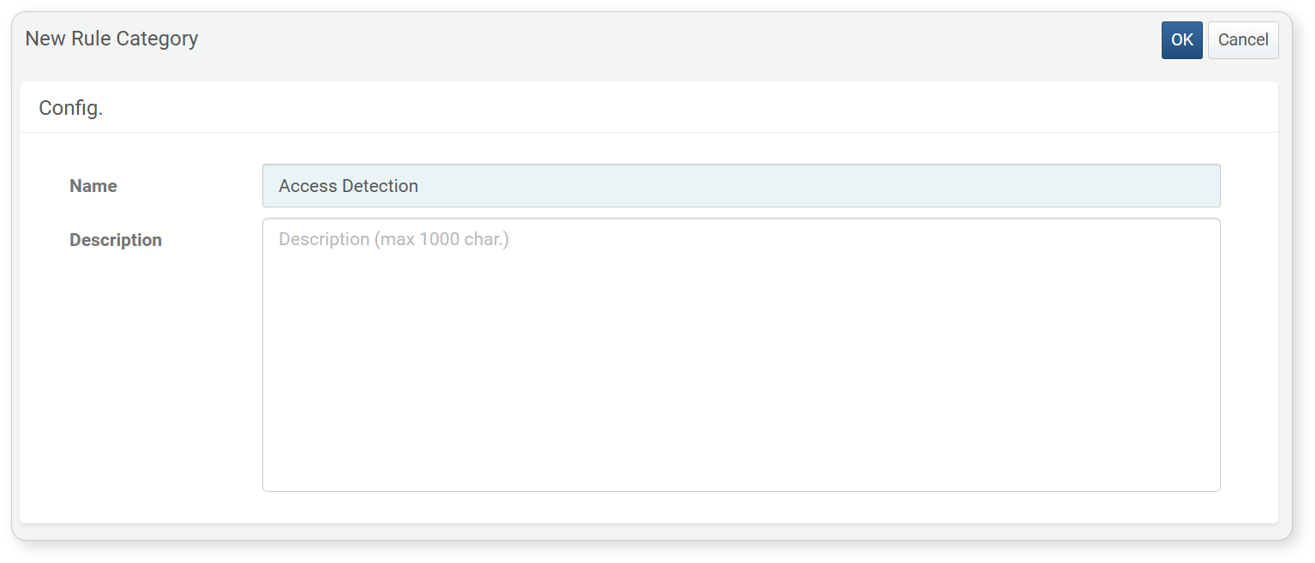The height and width of the screenshot is (563, 1315).
Task: Click the Config. section header
Action: [71, 108]
